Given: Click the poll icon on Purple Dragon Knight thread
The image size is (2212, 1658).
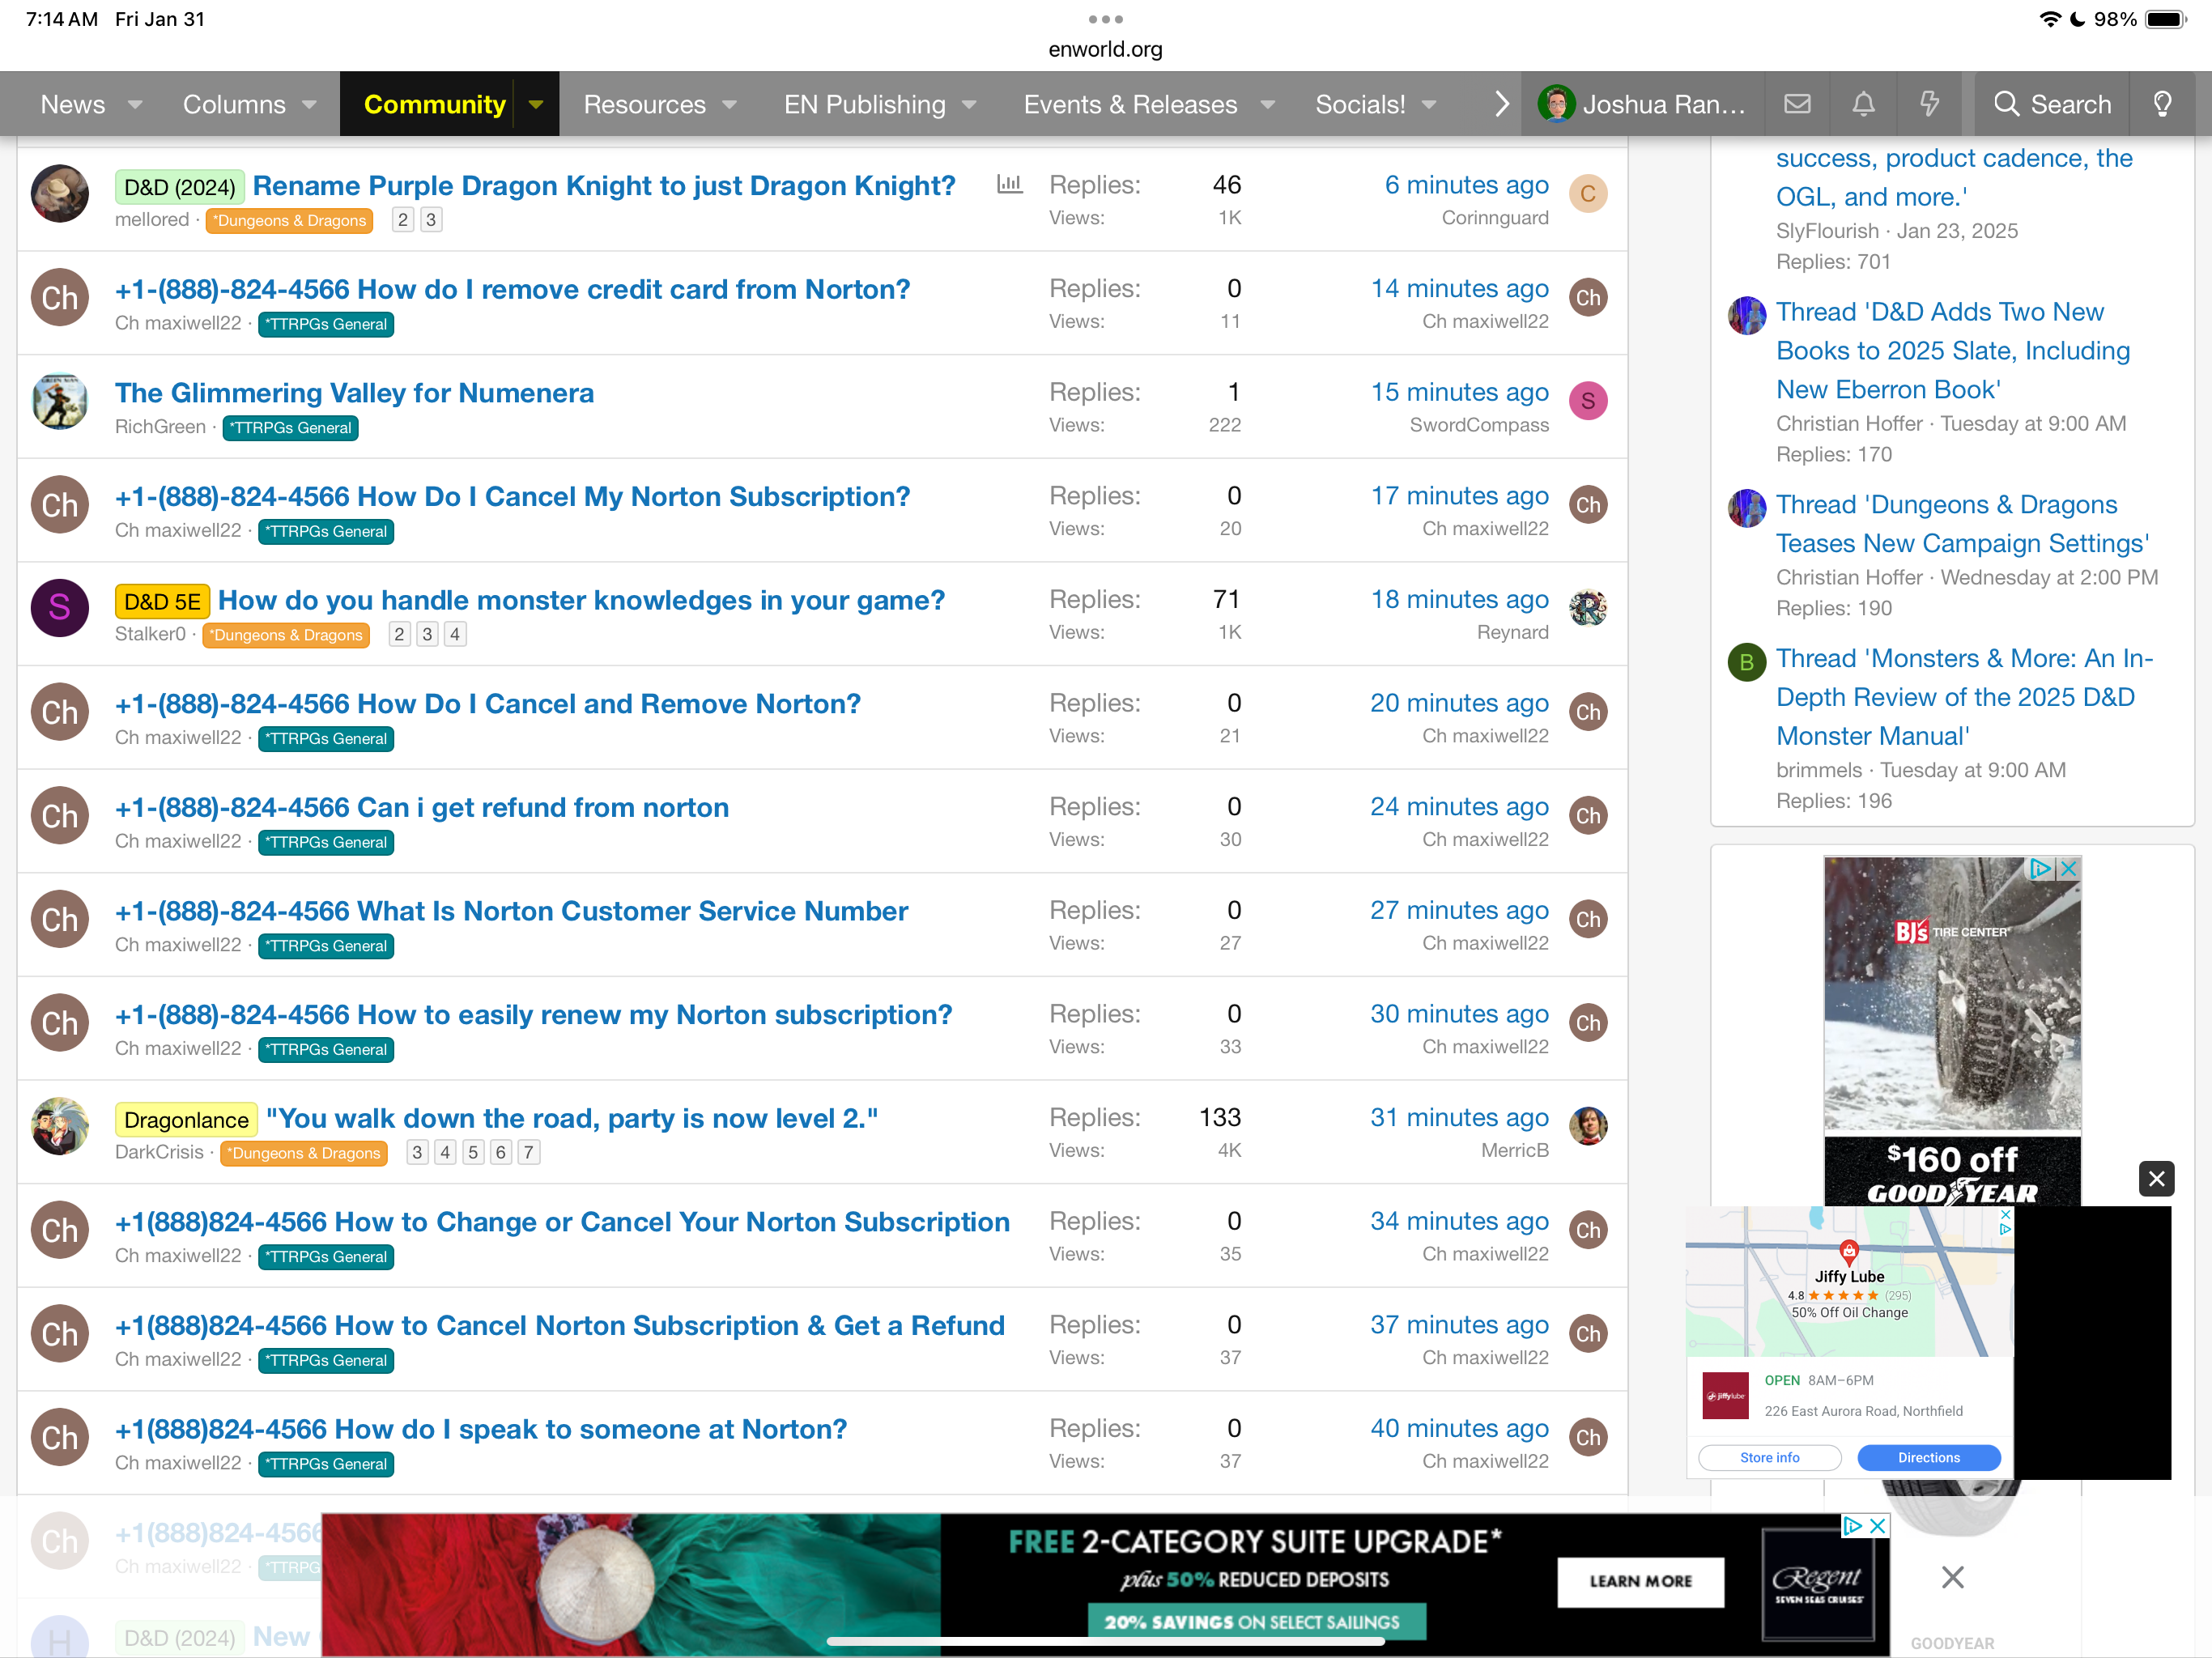Looking at the screenshot, I should [1009, 184].
